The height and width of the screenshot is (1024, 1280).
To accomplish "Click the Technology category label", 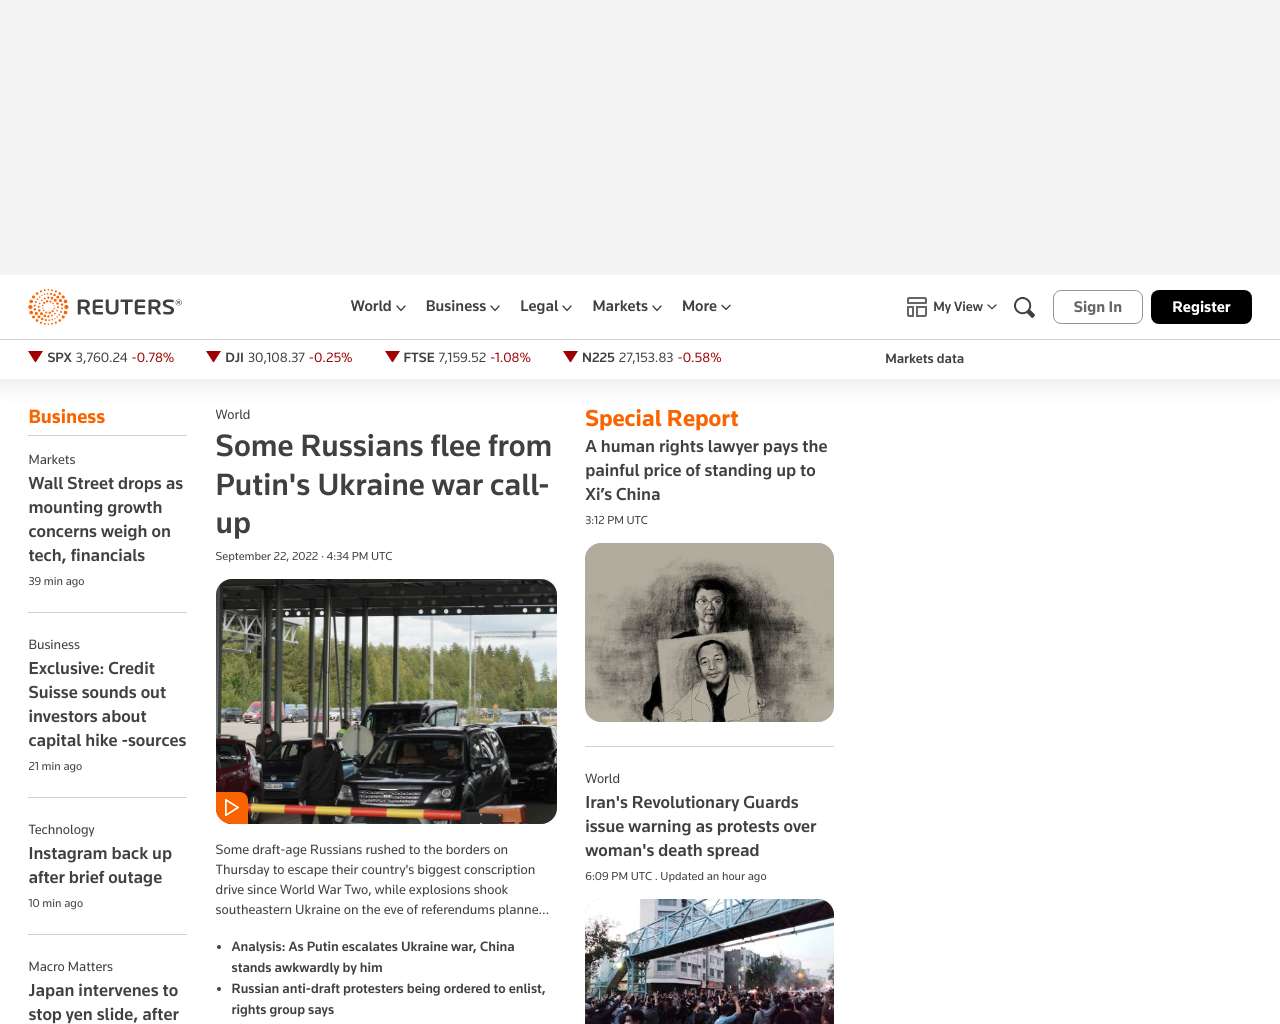I will (x=61, y=829).
